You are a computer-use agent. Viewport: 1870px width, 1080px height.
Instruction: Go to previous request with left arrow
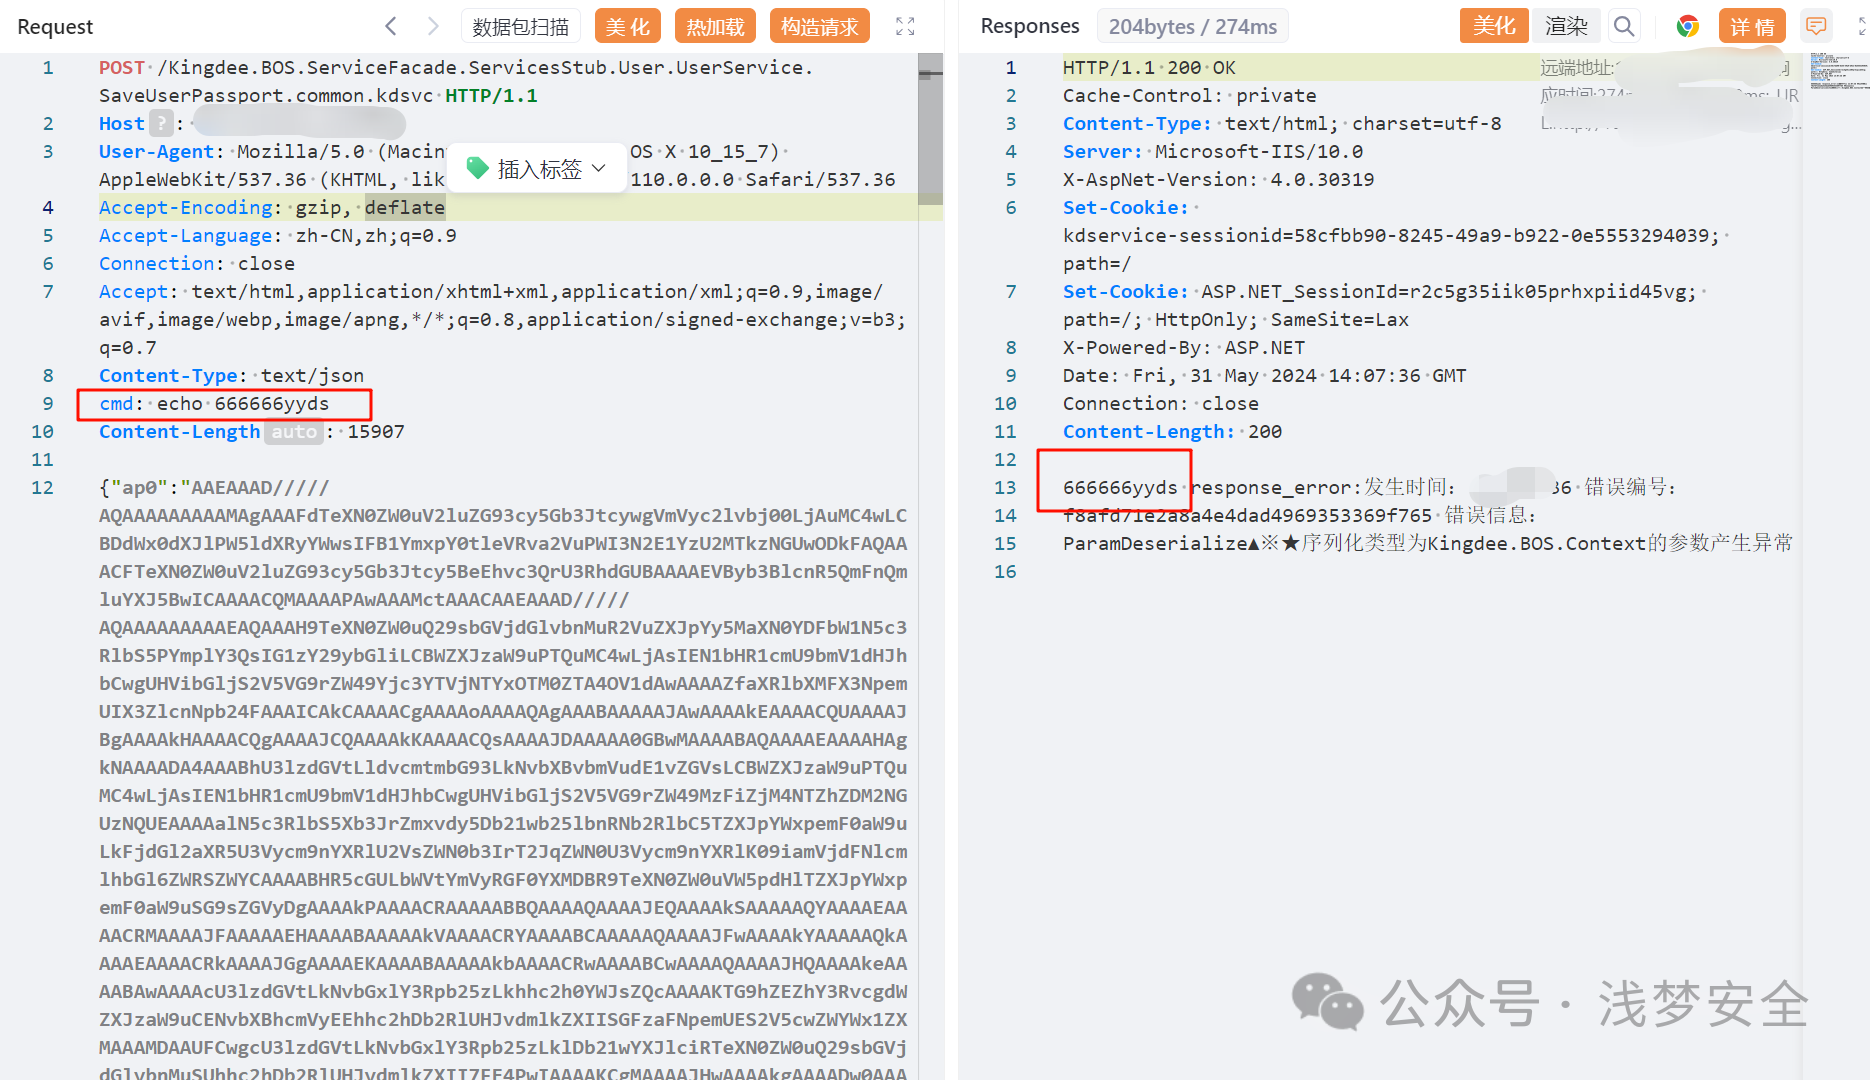pyautogui.click(x=391, y=26)
